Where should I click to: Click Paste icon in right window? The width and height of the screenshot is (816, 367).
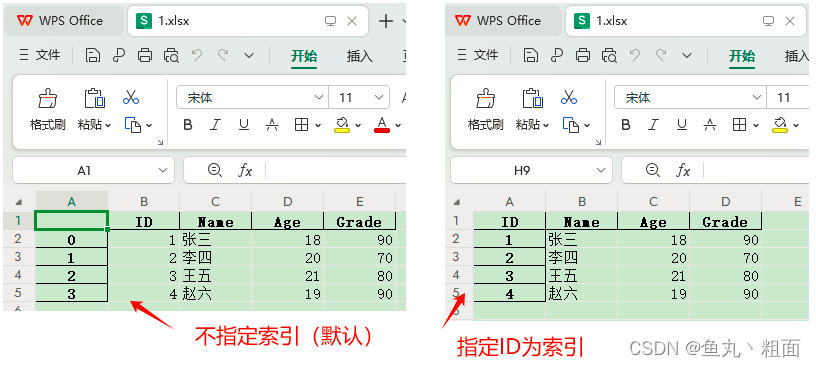pos(532,97)
